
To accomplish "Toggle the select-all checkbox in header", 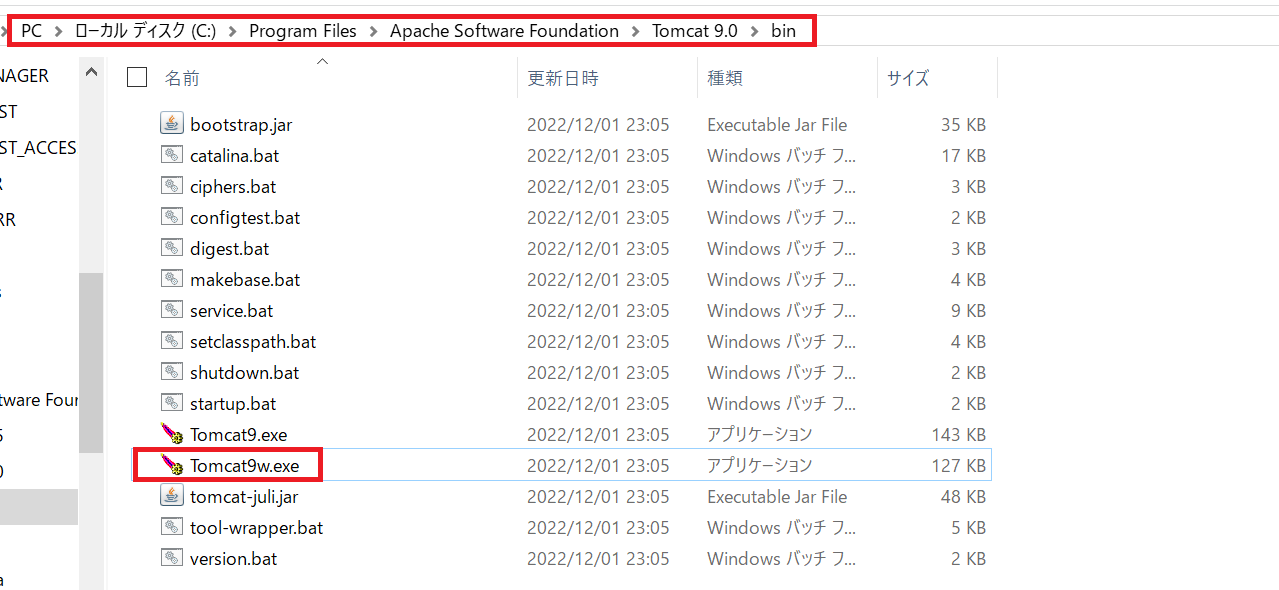I will [x=137, y=77].
